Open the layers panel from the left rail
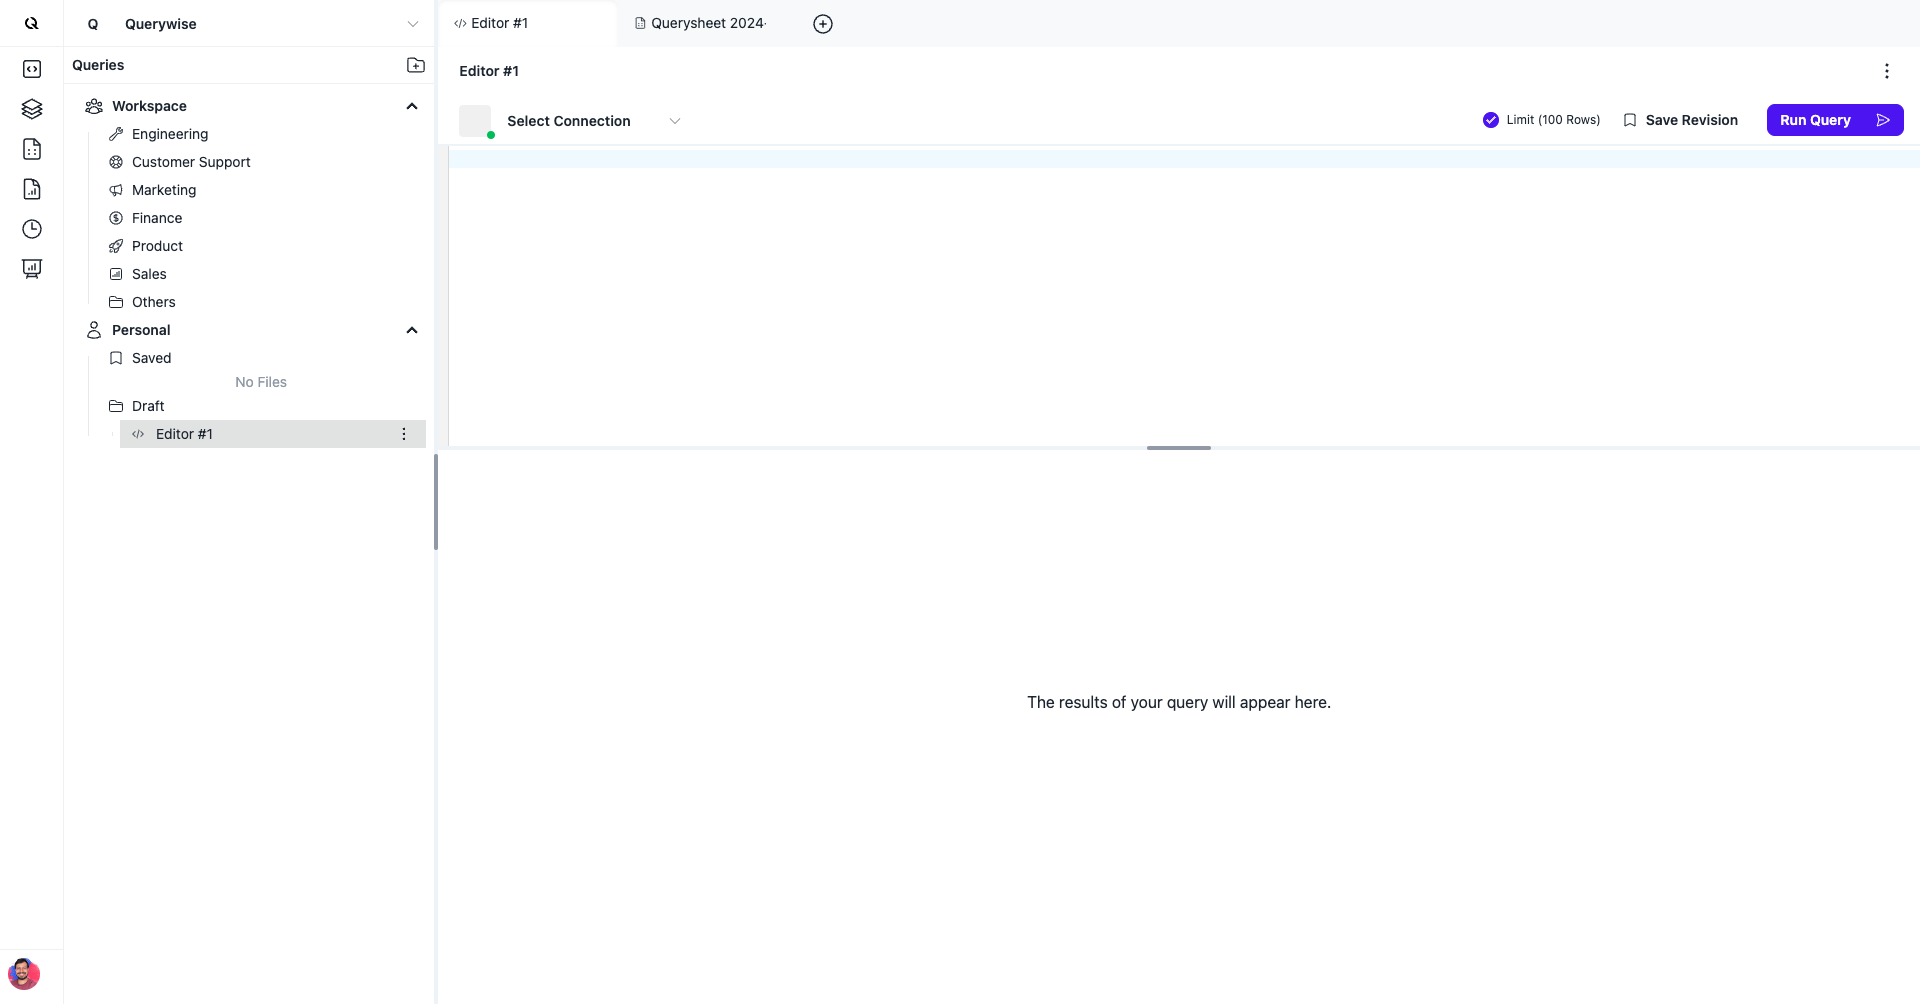 (x=32, y=109)
